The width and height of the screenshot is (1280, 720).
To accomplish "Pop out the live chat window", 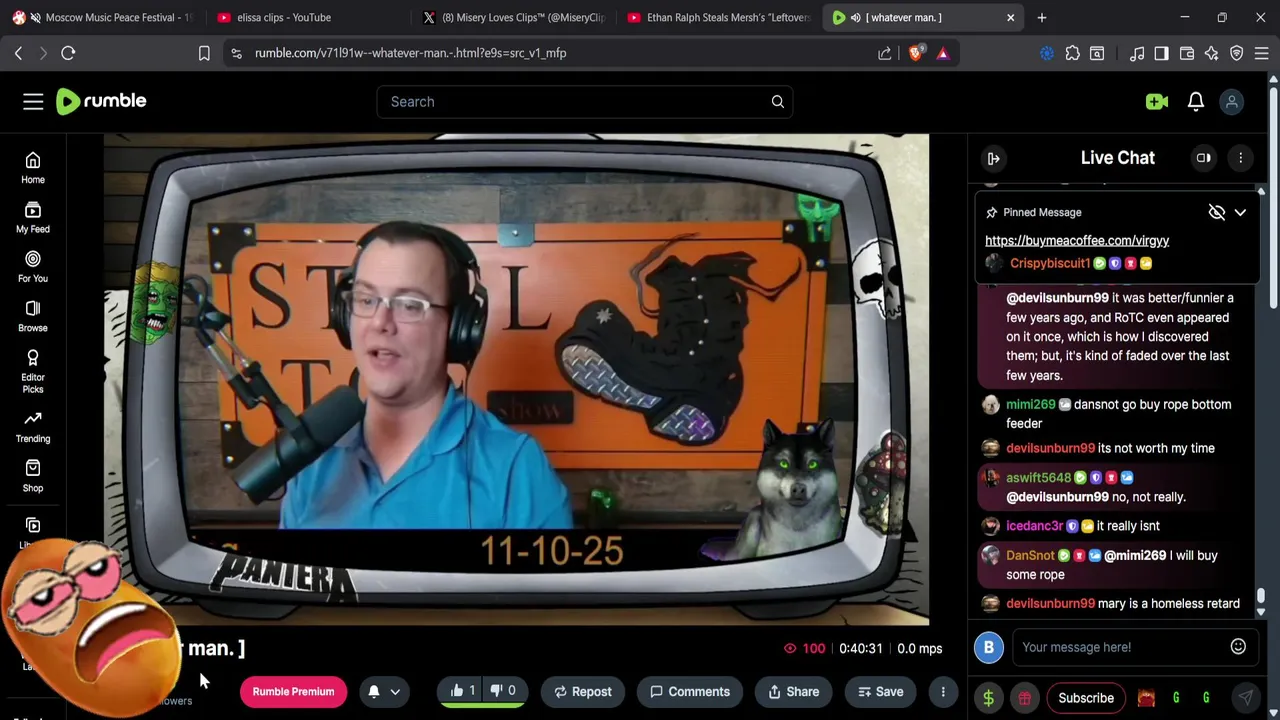I will click(1204, 158).
